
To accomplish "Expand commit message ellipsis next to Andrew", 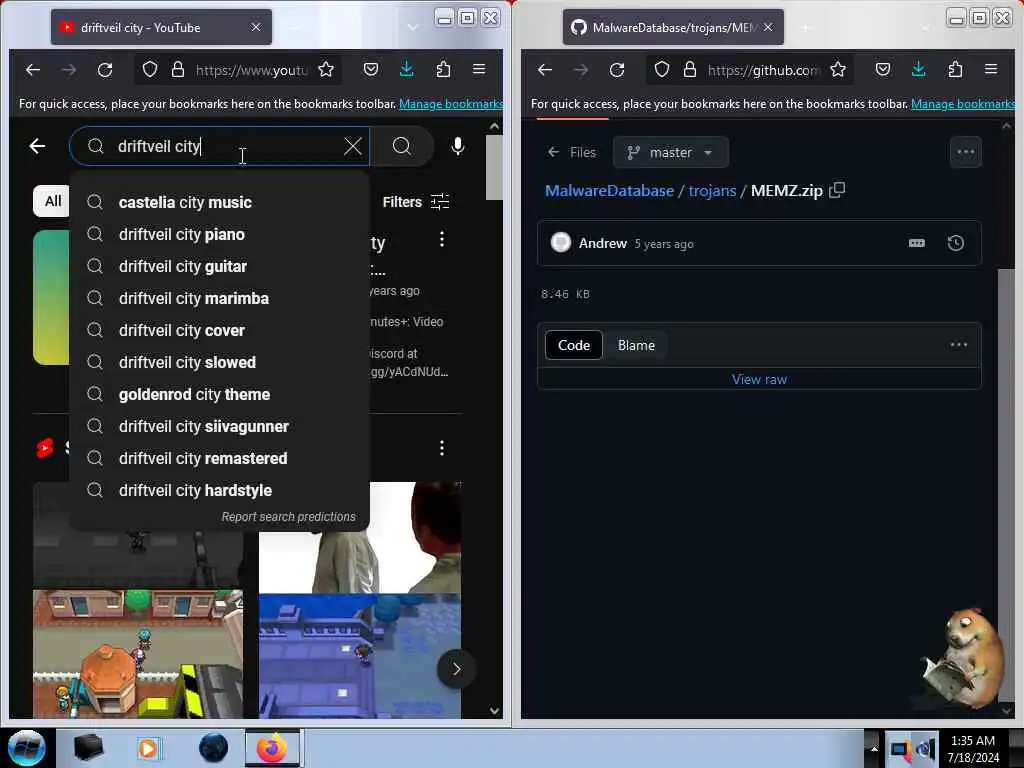I will click(917, 243).
